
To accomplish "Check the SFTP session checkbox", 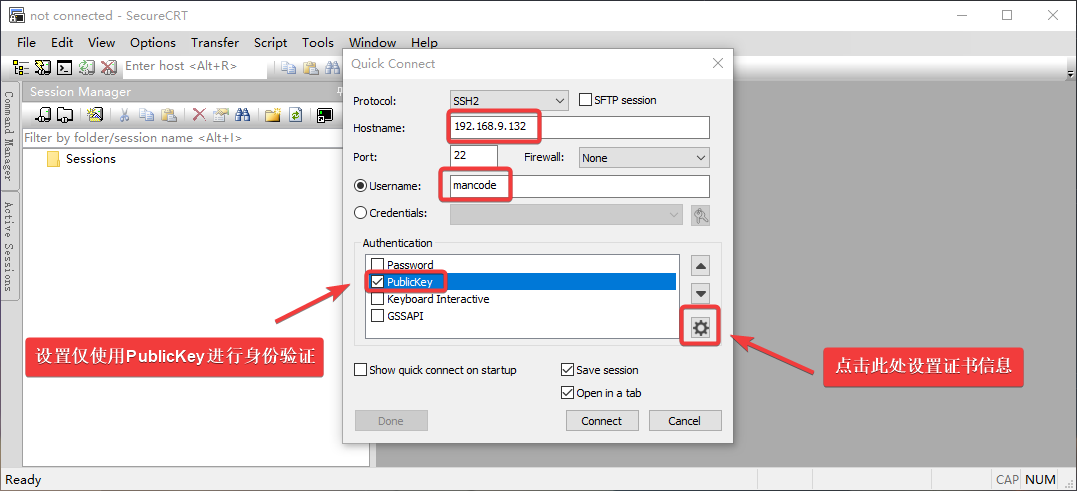I will tap(586, 100).
